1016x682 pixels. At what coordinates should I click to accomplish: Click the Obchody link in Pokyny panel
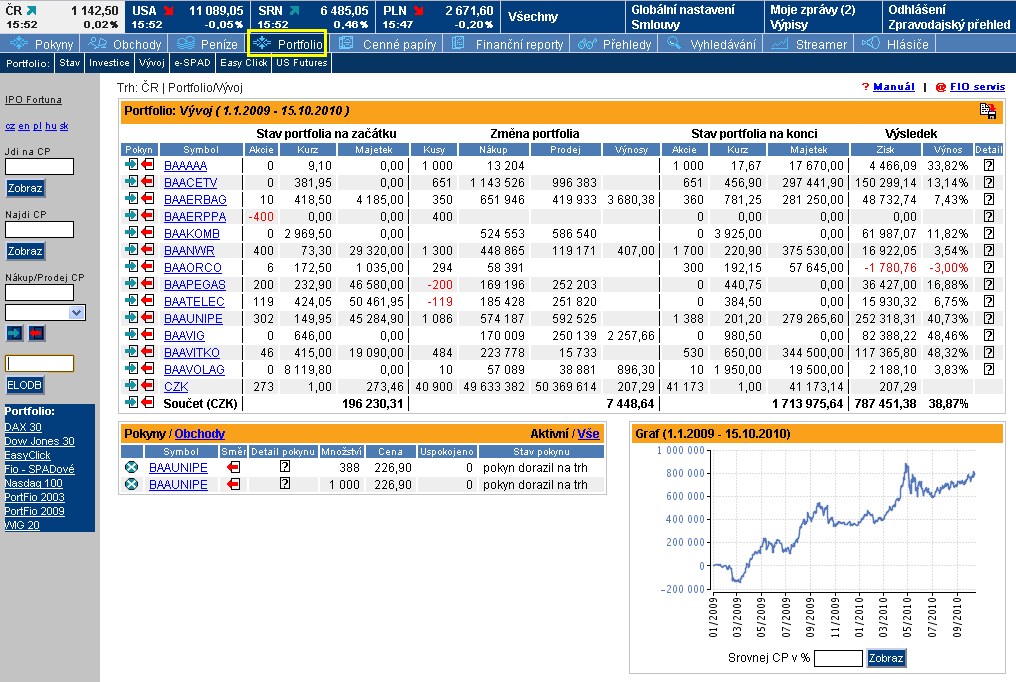(200, 434)
